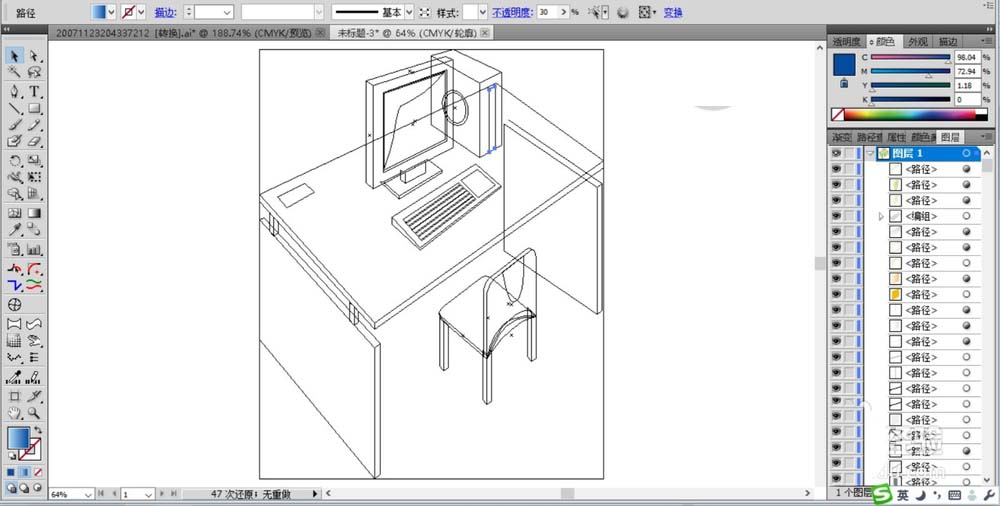Select the Type tool
1000x506 pixels.
(34, 91)
